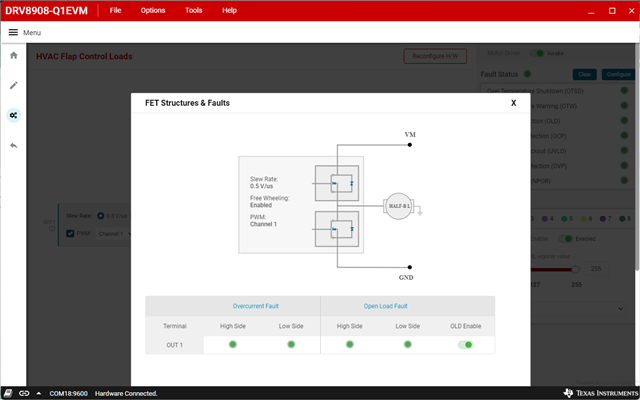The width and height of the screenshot is (640, 400).
Task: Open the Tools menu
Action: (194, 11)
